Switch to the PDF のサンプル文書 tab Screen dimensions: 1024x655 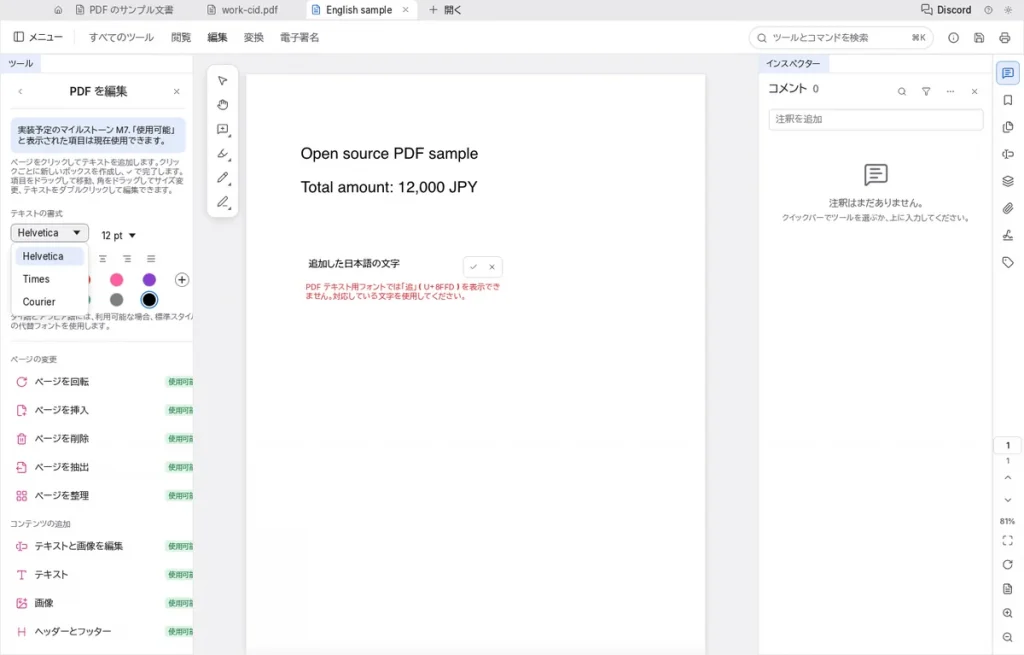tap(125, 10)
